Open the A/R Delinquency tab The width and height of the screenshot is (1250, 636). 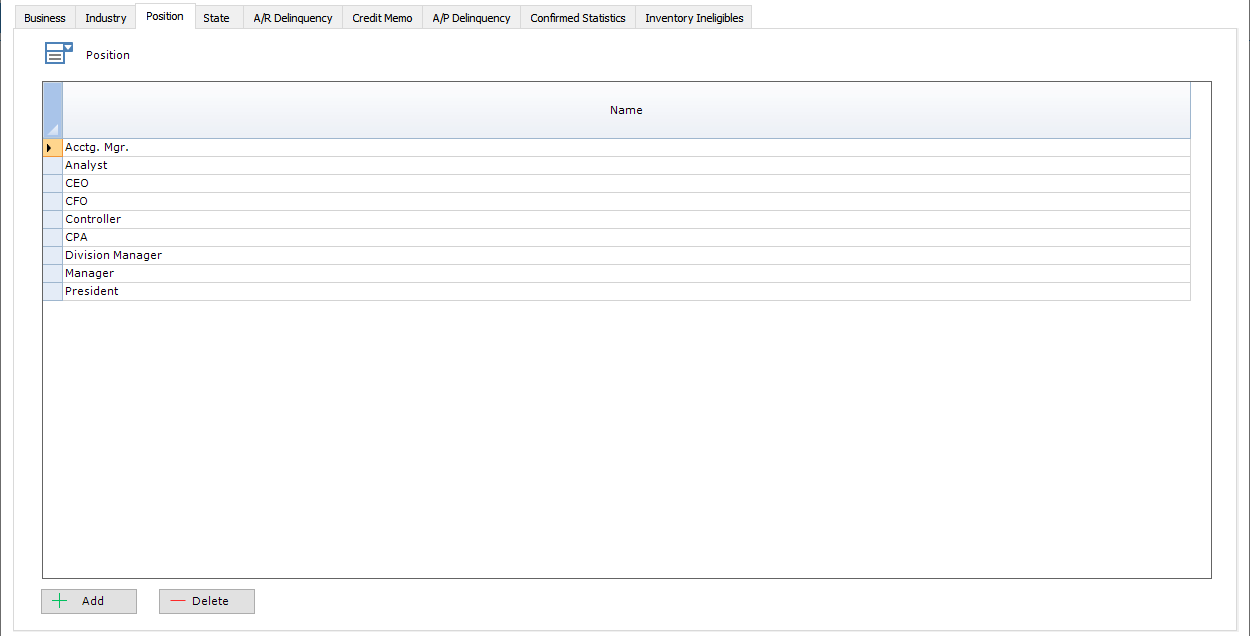coord(292,17)
